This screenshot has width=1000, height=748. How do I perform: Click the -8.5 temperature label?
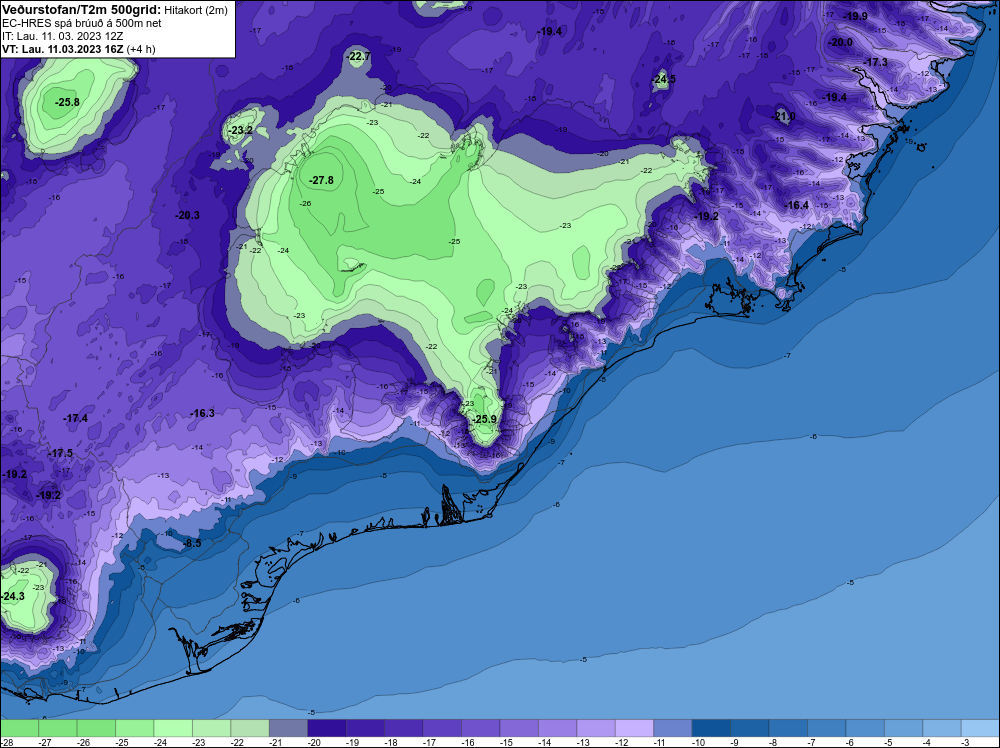tap(192, 543)
